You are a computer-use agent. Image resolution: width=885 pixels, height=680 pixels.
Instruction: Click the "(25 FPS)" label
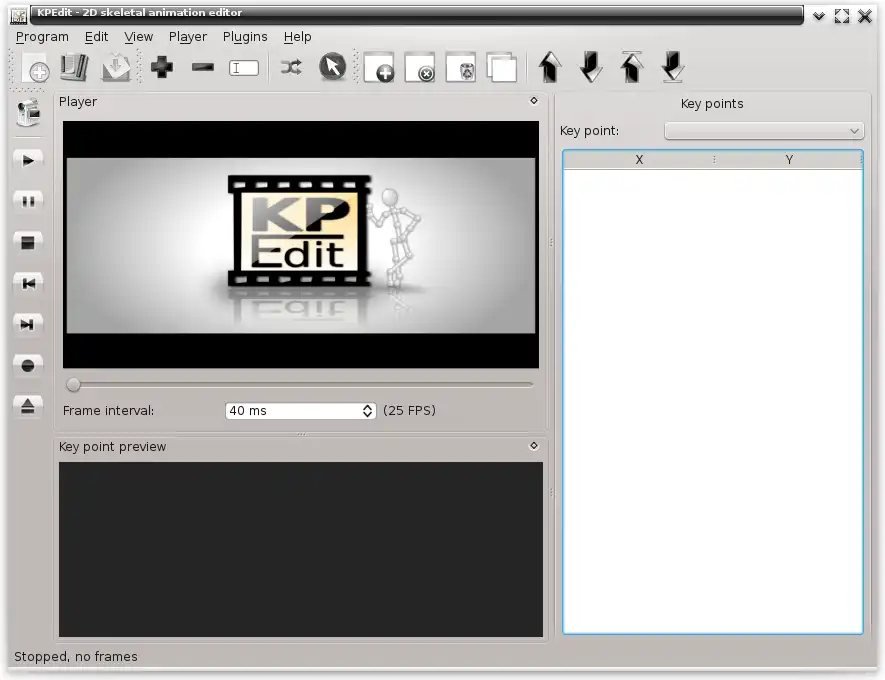coord(409,410)
